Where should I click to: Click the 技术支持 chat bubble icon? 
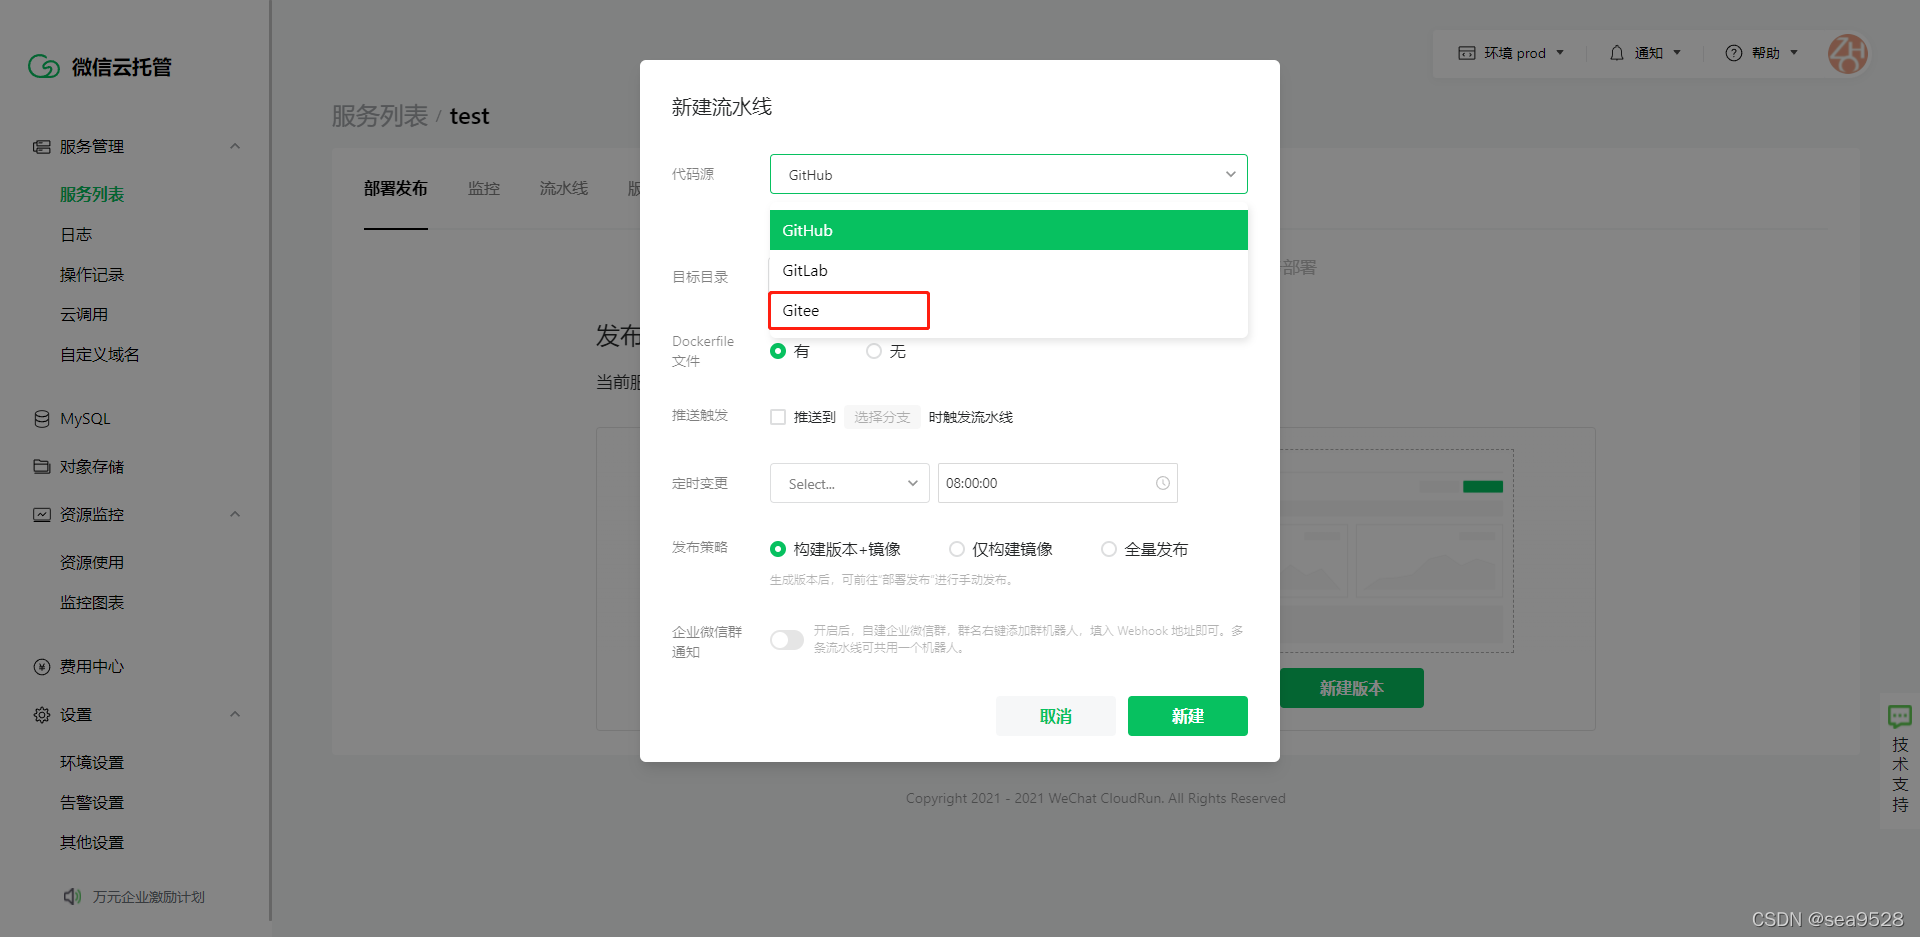coord(1900,716)
